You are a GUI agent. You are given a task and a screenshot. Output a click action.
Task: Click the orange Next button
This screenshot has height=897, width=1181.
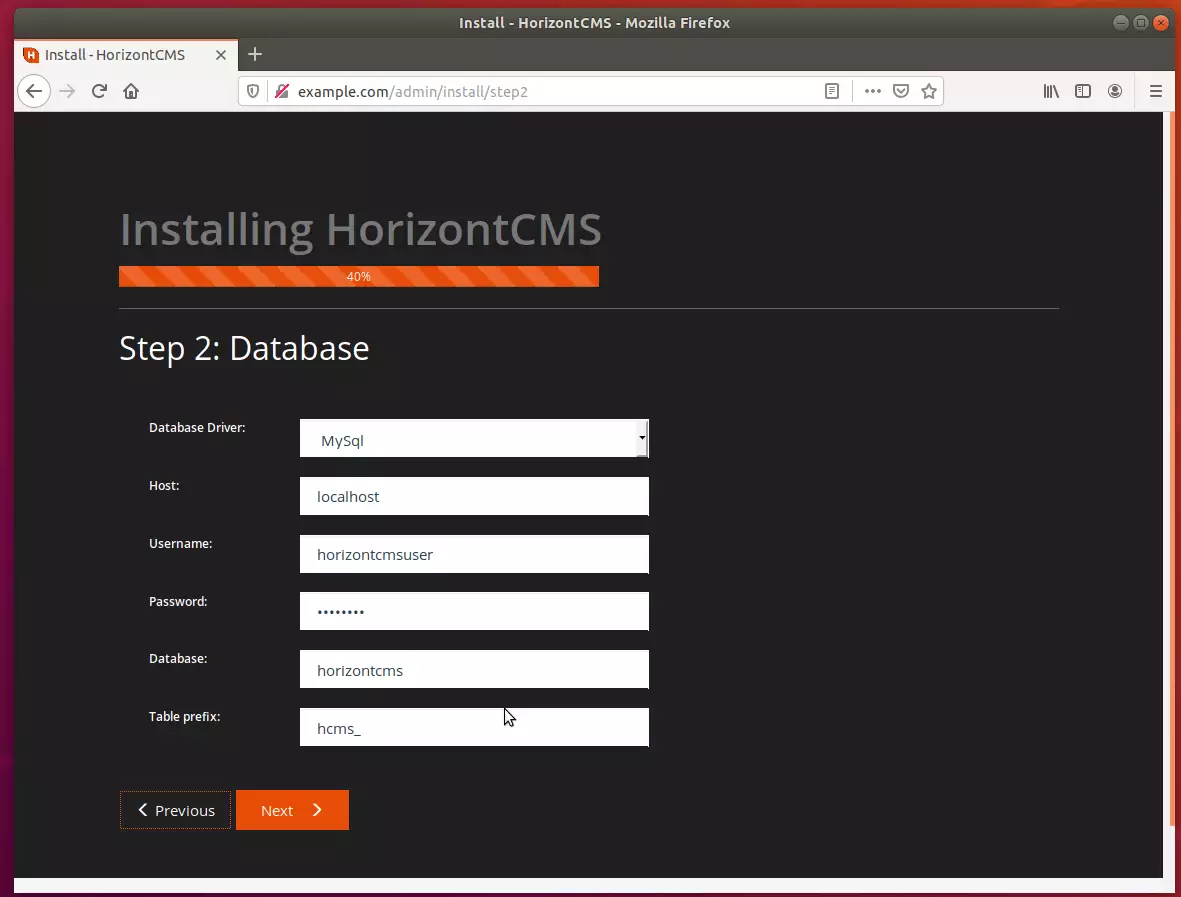292,810
